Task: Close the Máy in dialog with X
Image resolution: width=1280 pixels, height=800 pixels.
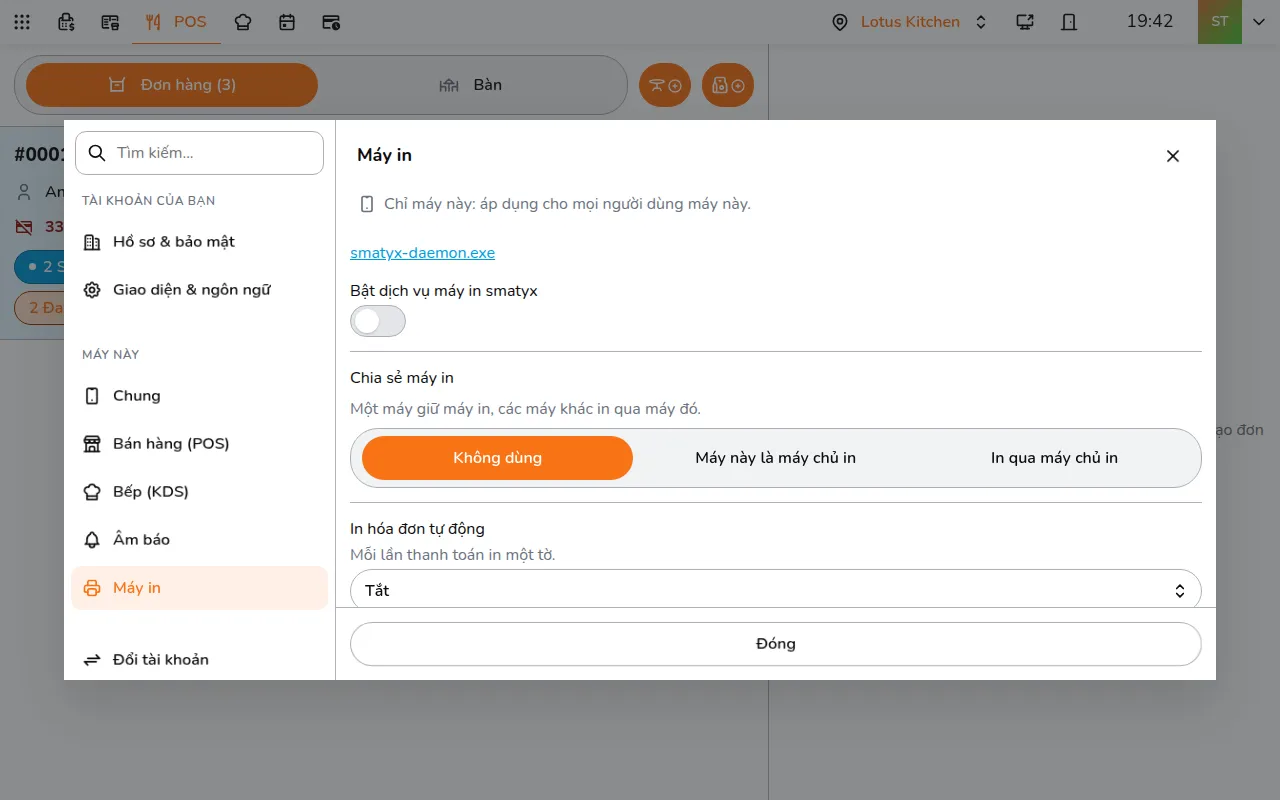Action: (1173, 156)
